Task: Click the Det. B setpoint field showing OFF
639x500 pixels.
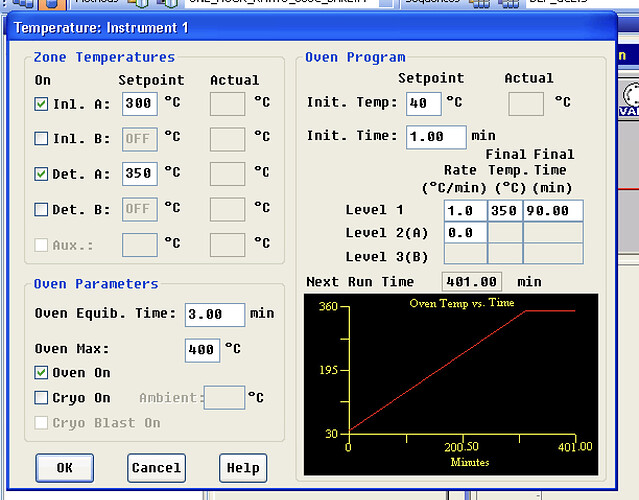Action: pyautogui.click(x=140, y=209)
